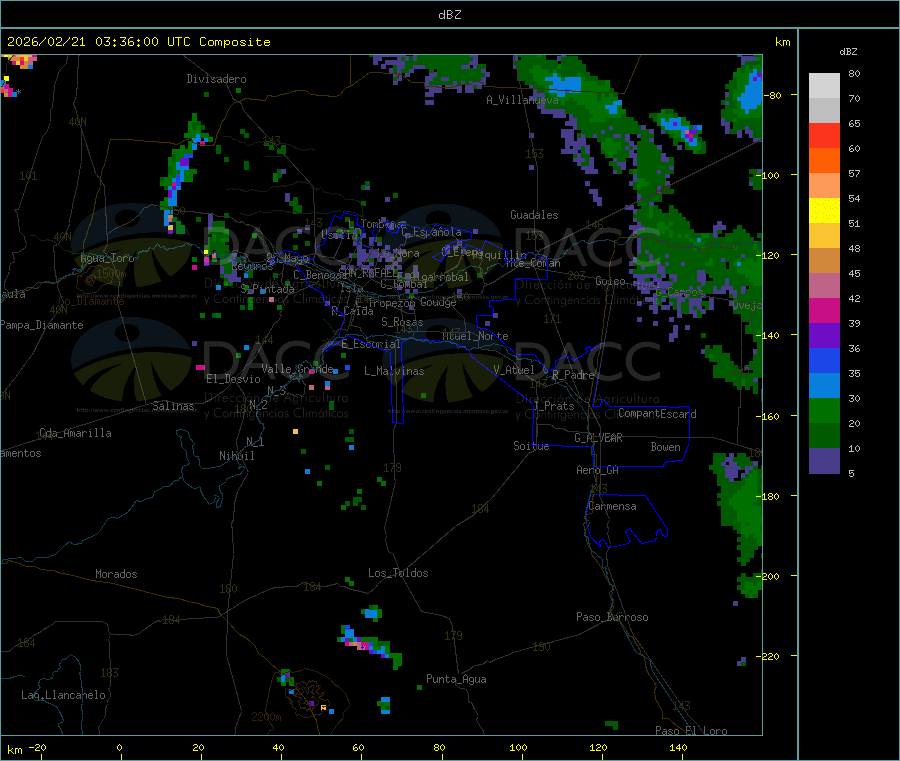
Task: Click the timestamp 2026/02/21 03:36:00 UTC Composite
Action: pyautogui.click(x=138, y=42)
